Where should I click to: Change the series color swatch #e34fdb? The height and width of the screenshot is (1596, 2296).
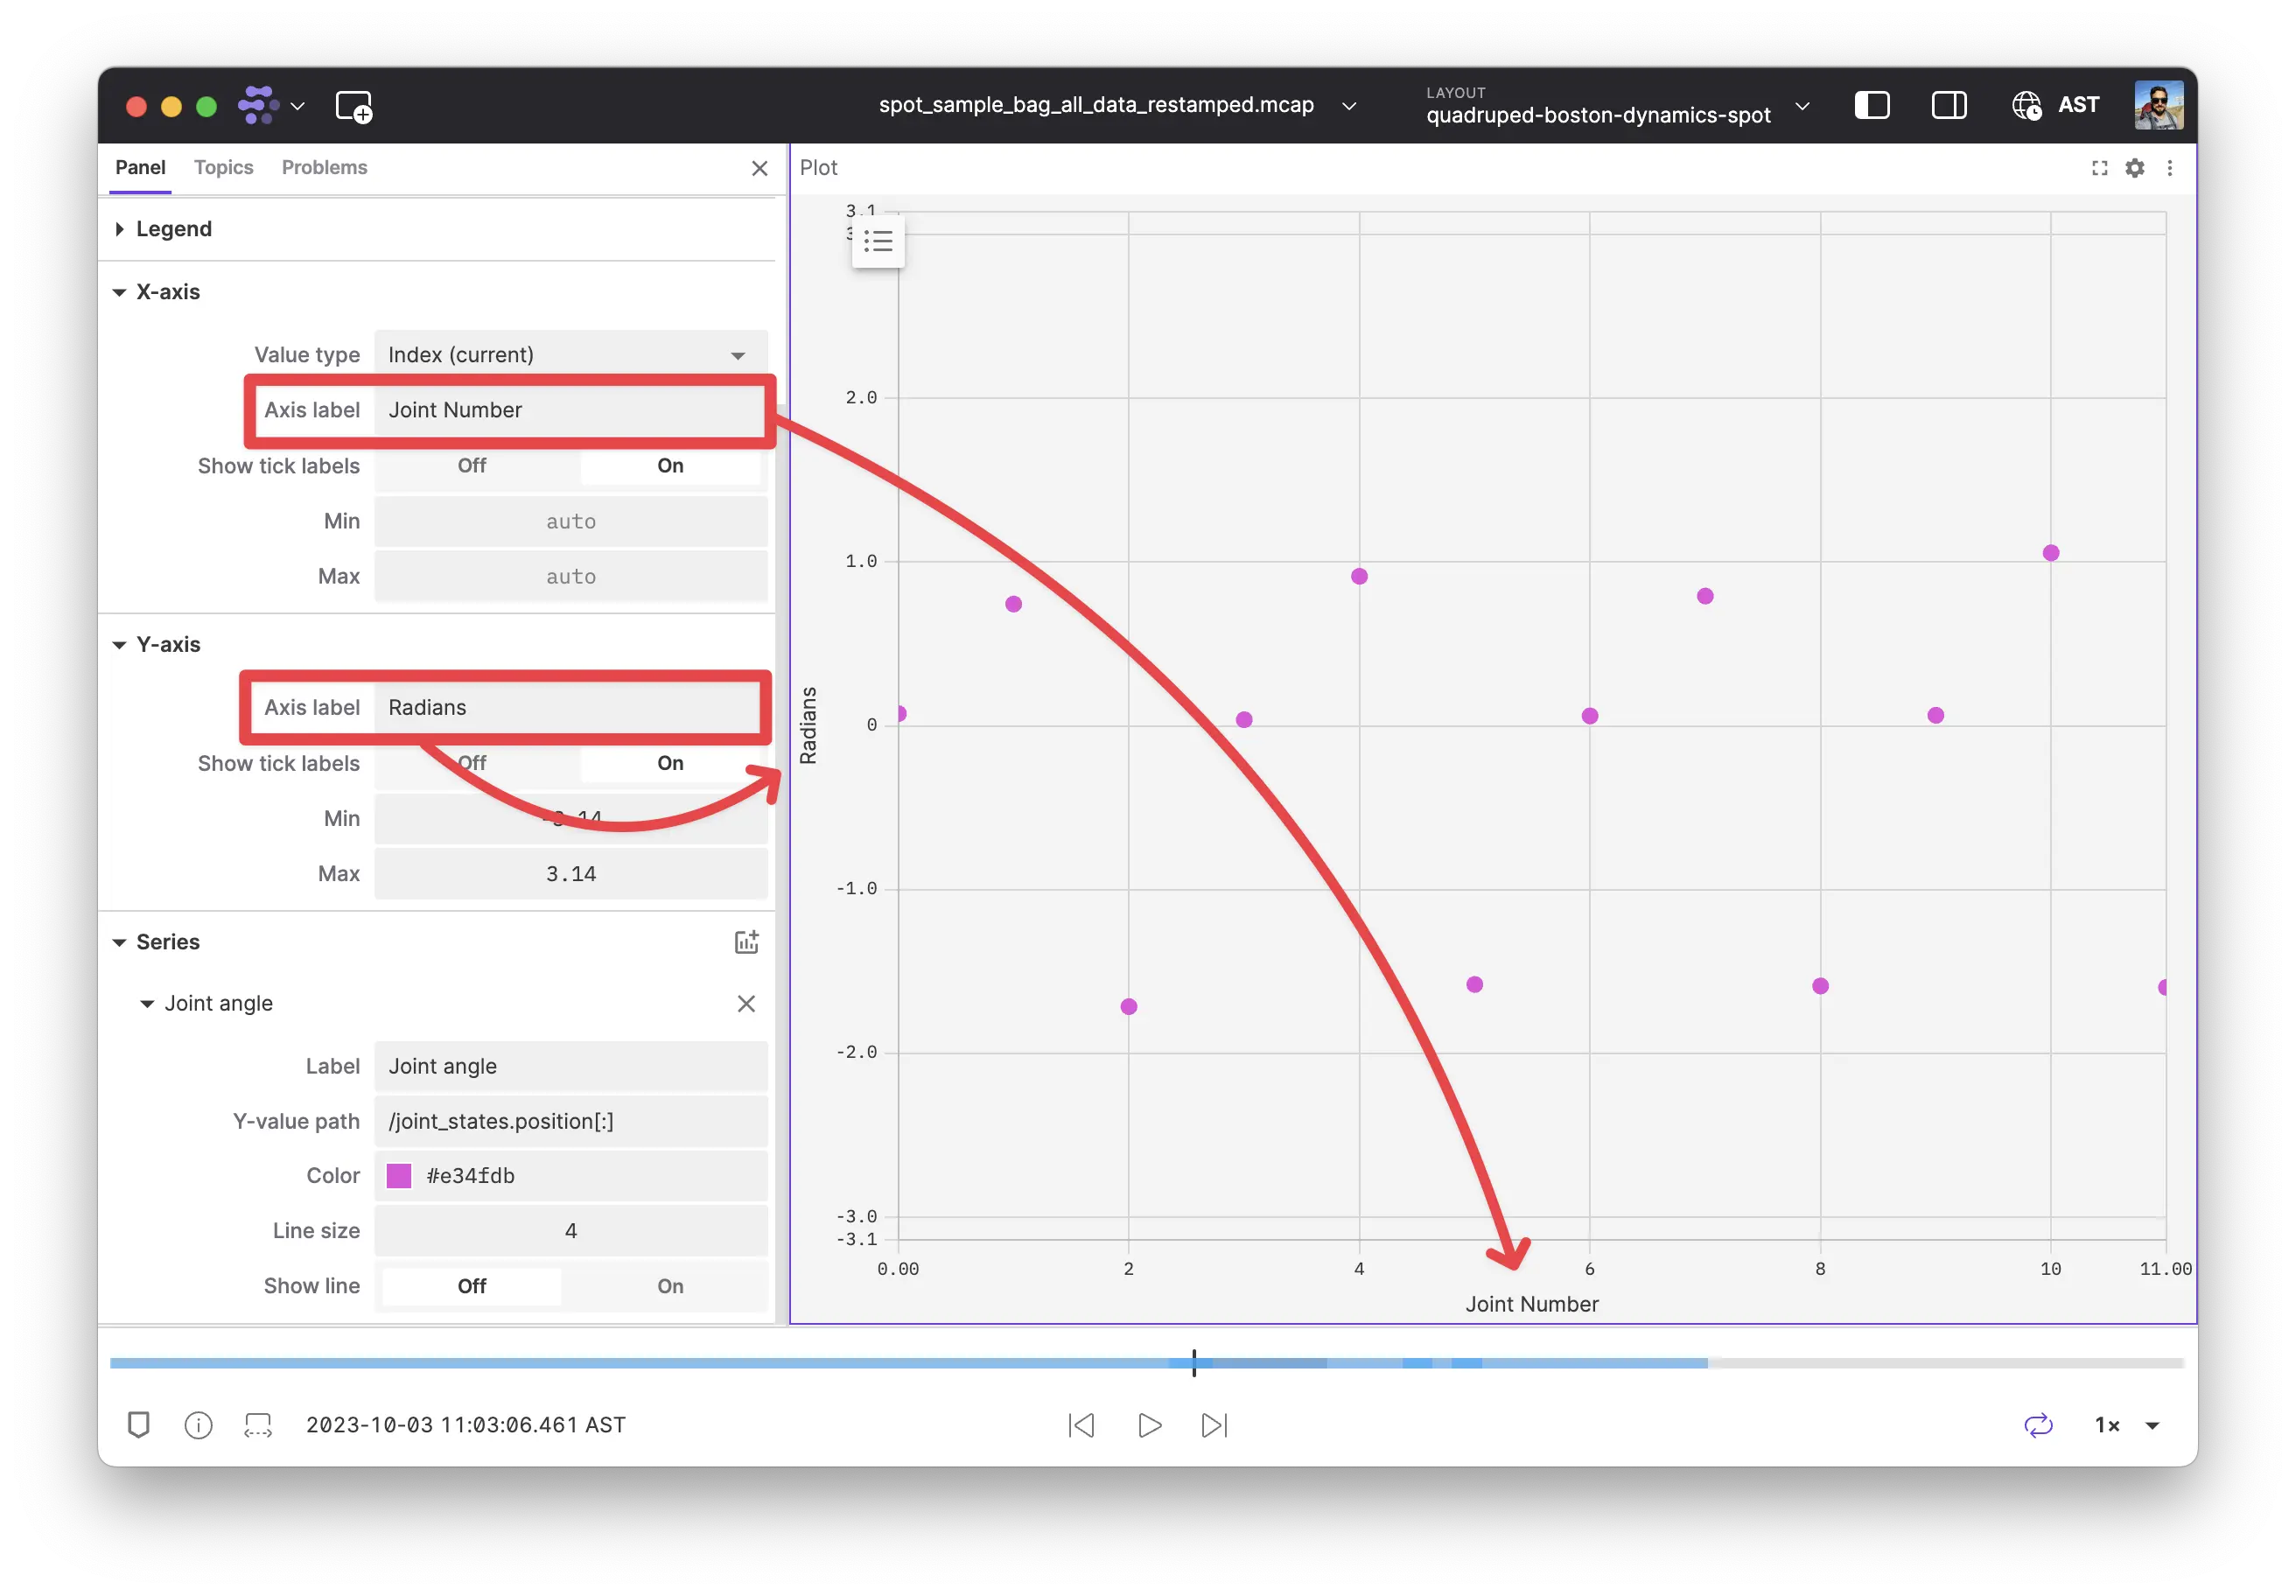[x=400, y=1176]
